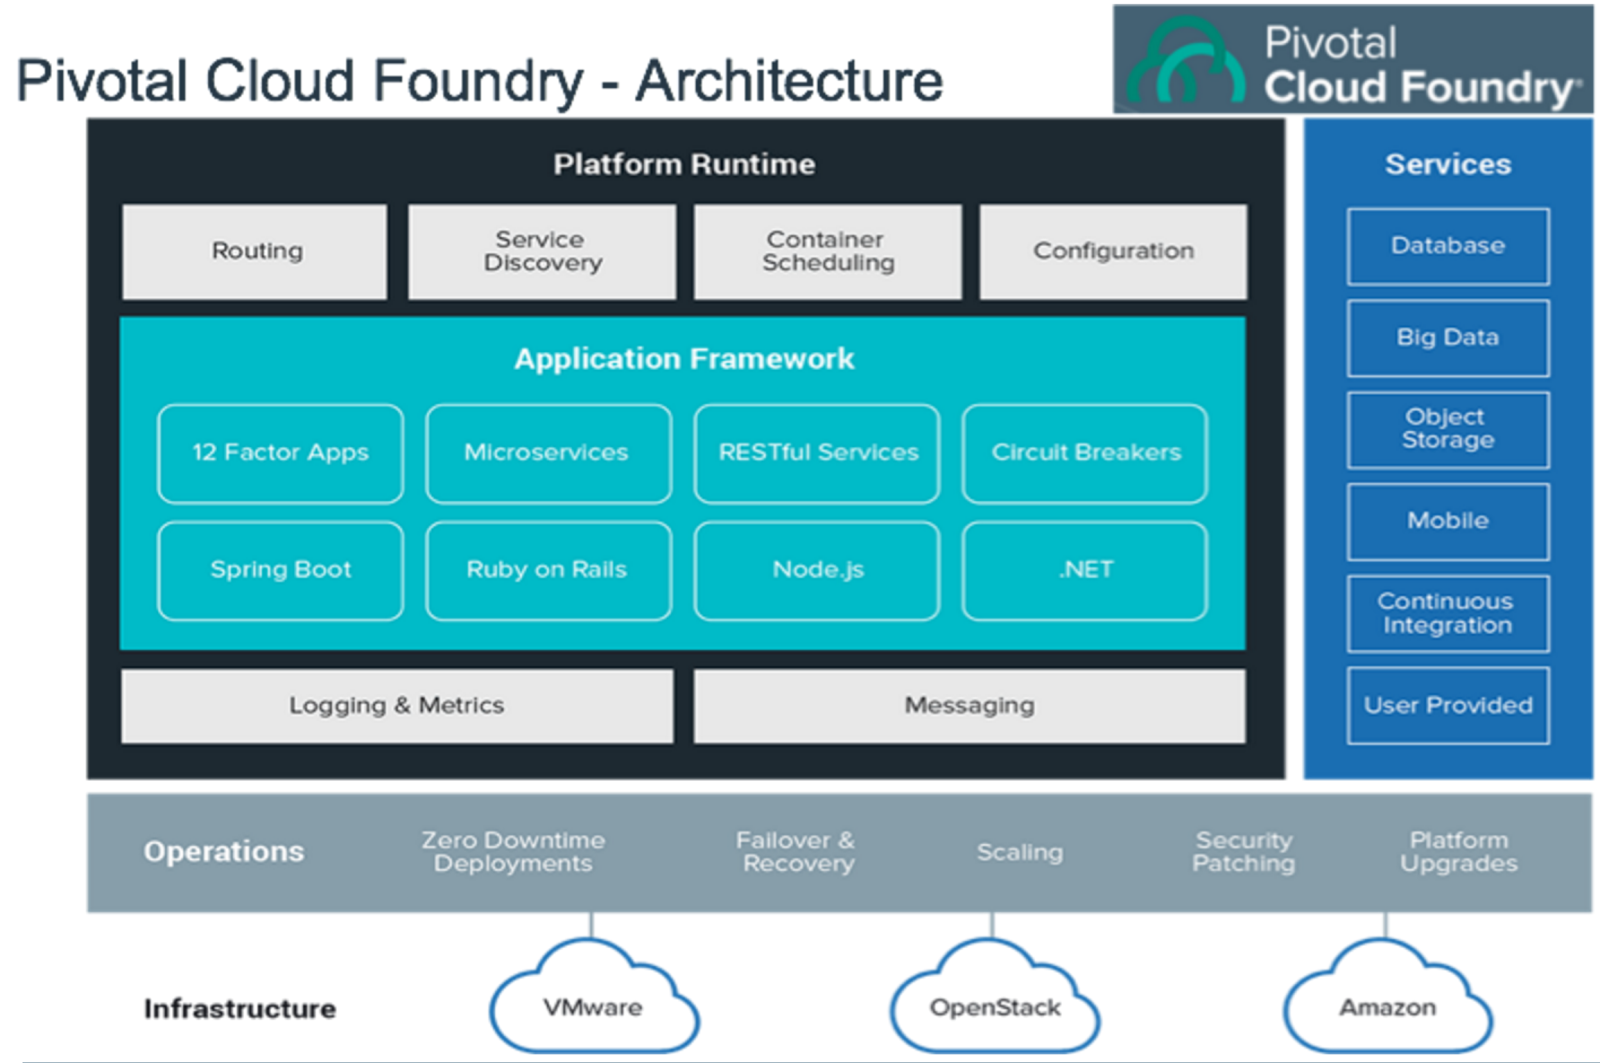The height and width of the screenshot is (1063, 1600).
Task: Click the Zero Downtime Deployments label
Action: pos(513,852)
